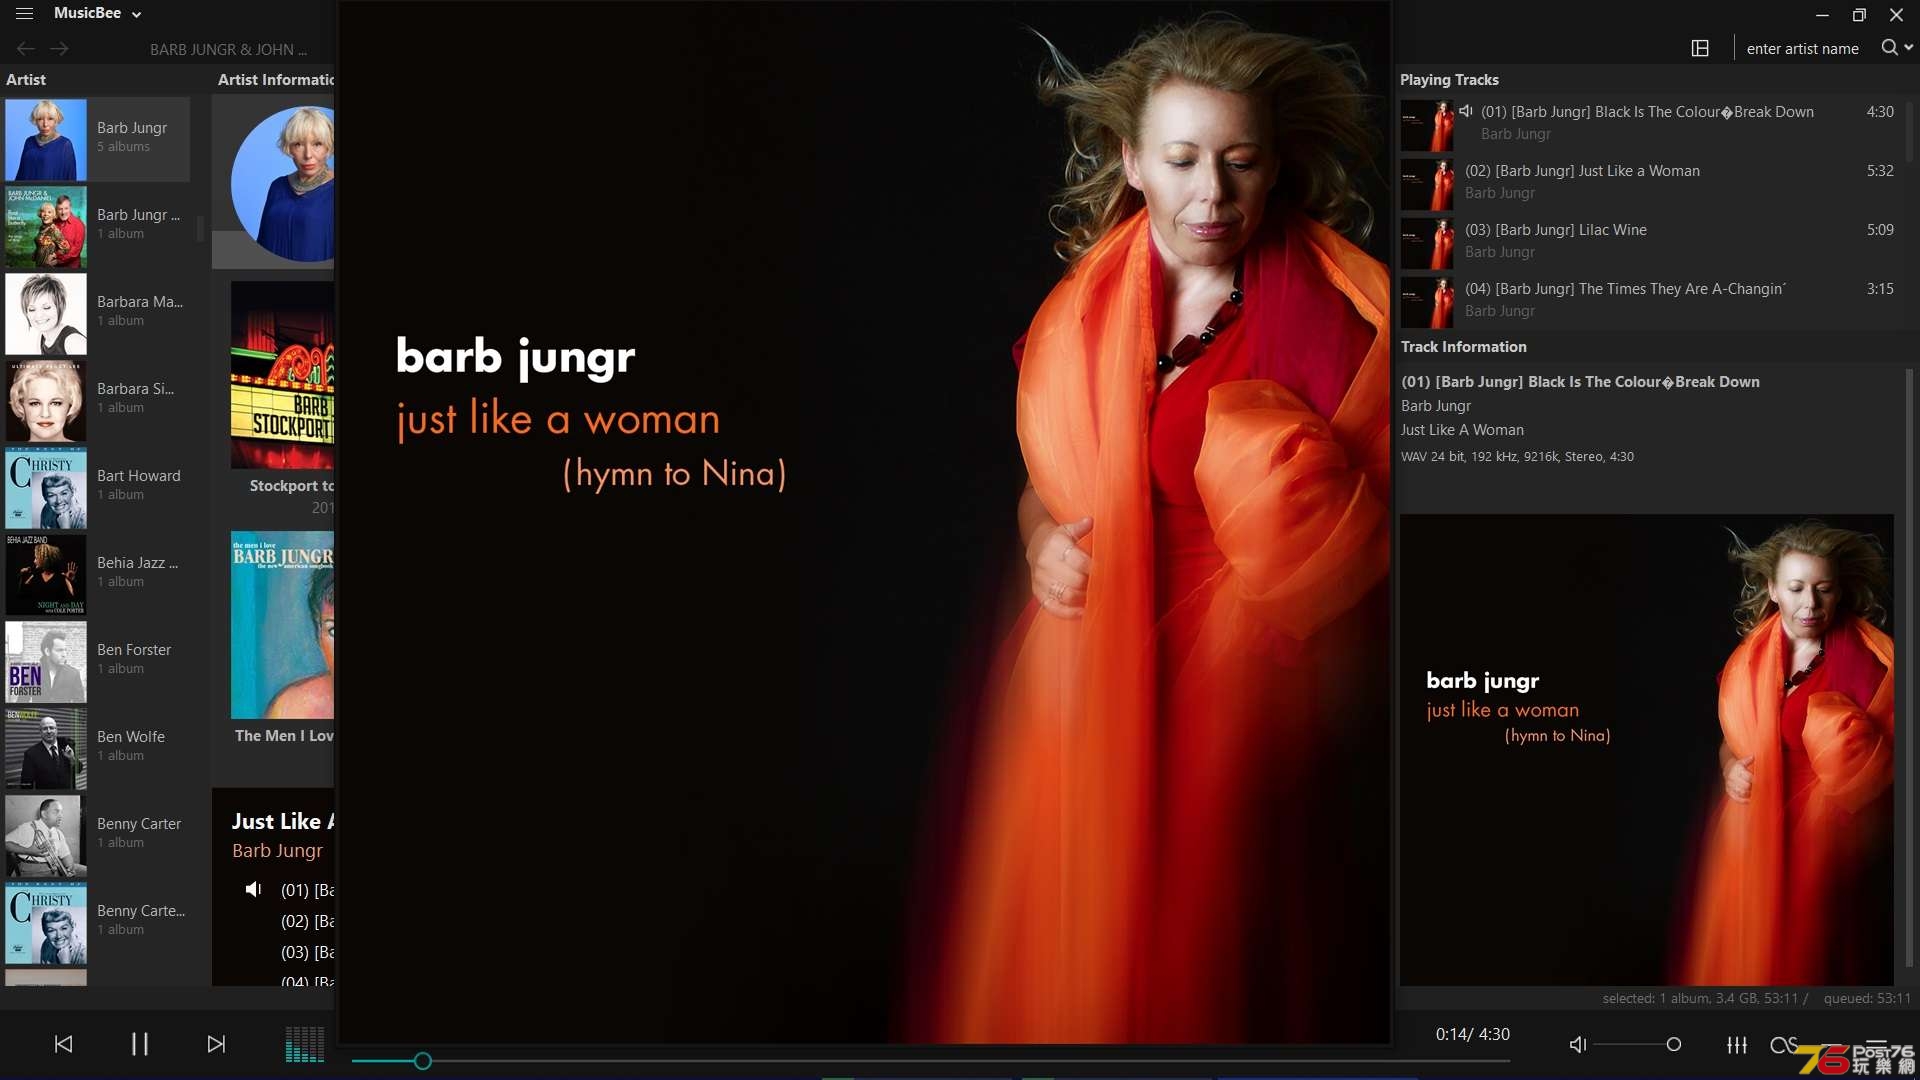
Task: Click the search magnifier icon
Action: 1888,47
